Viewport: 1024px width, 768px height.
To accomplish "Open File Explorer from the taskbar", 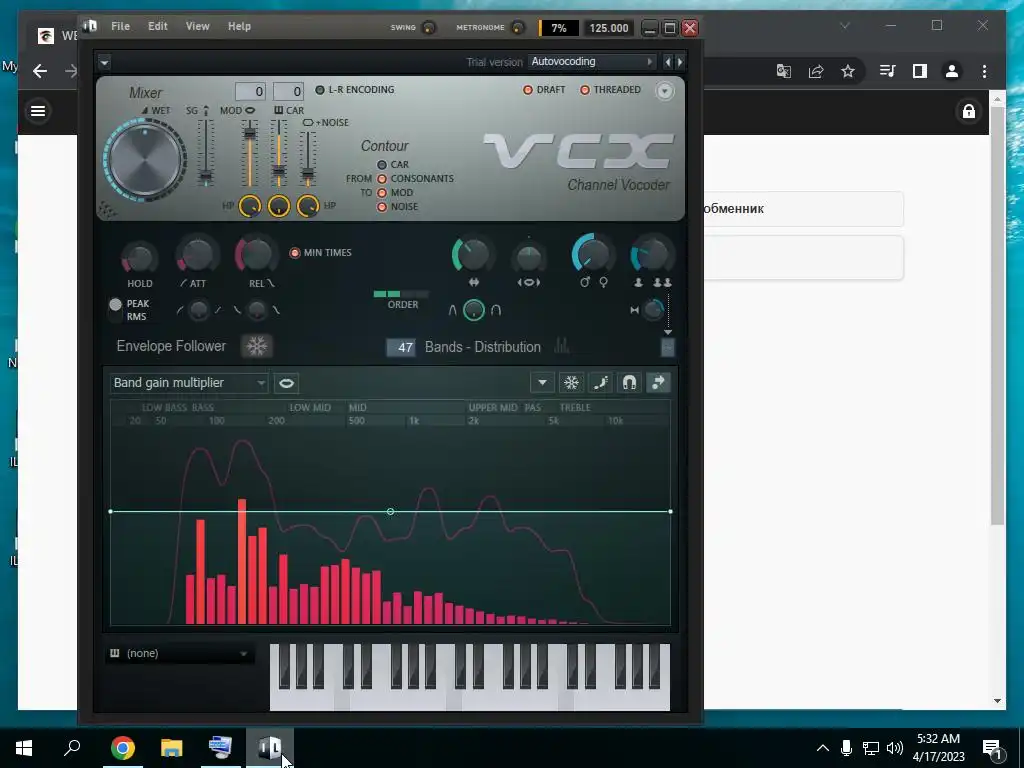I will tap(171, 748).
